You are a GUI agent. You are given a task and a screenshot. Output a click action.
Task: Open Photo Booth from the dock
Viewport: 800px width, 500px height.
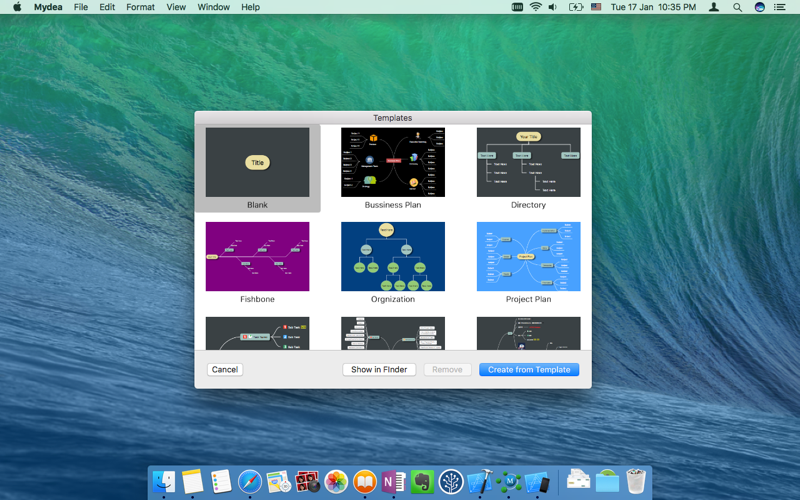(307, 482)
